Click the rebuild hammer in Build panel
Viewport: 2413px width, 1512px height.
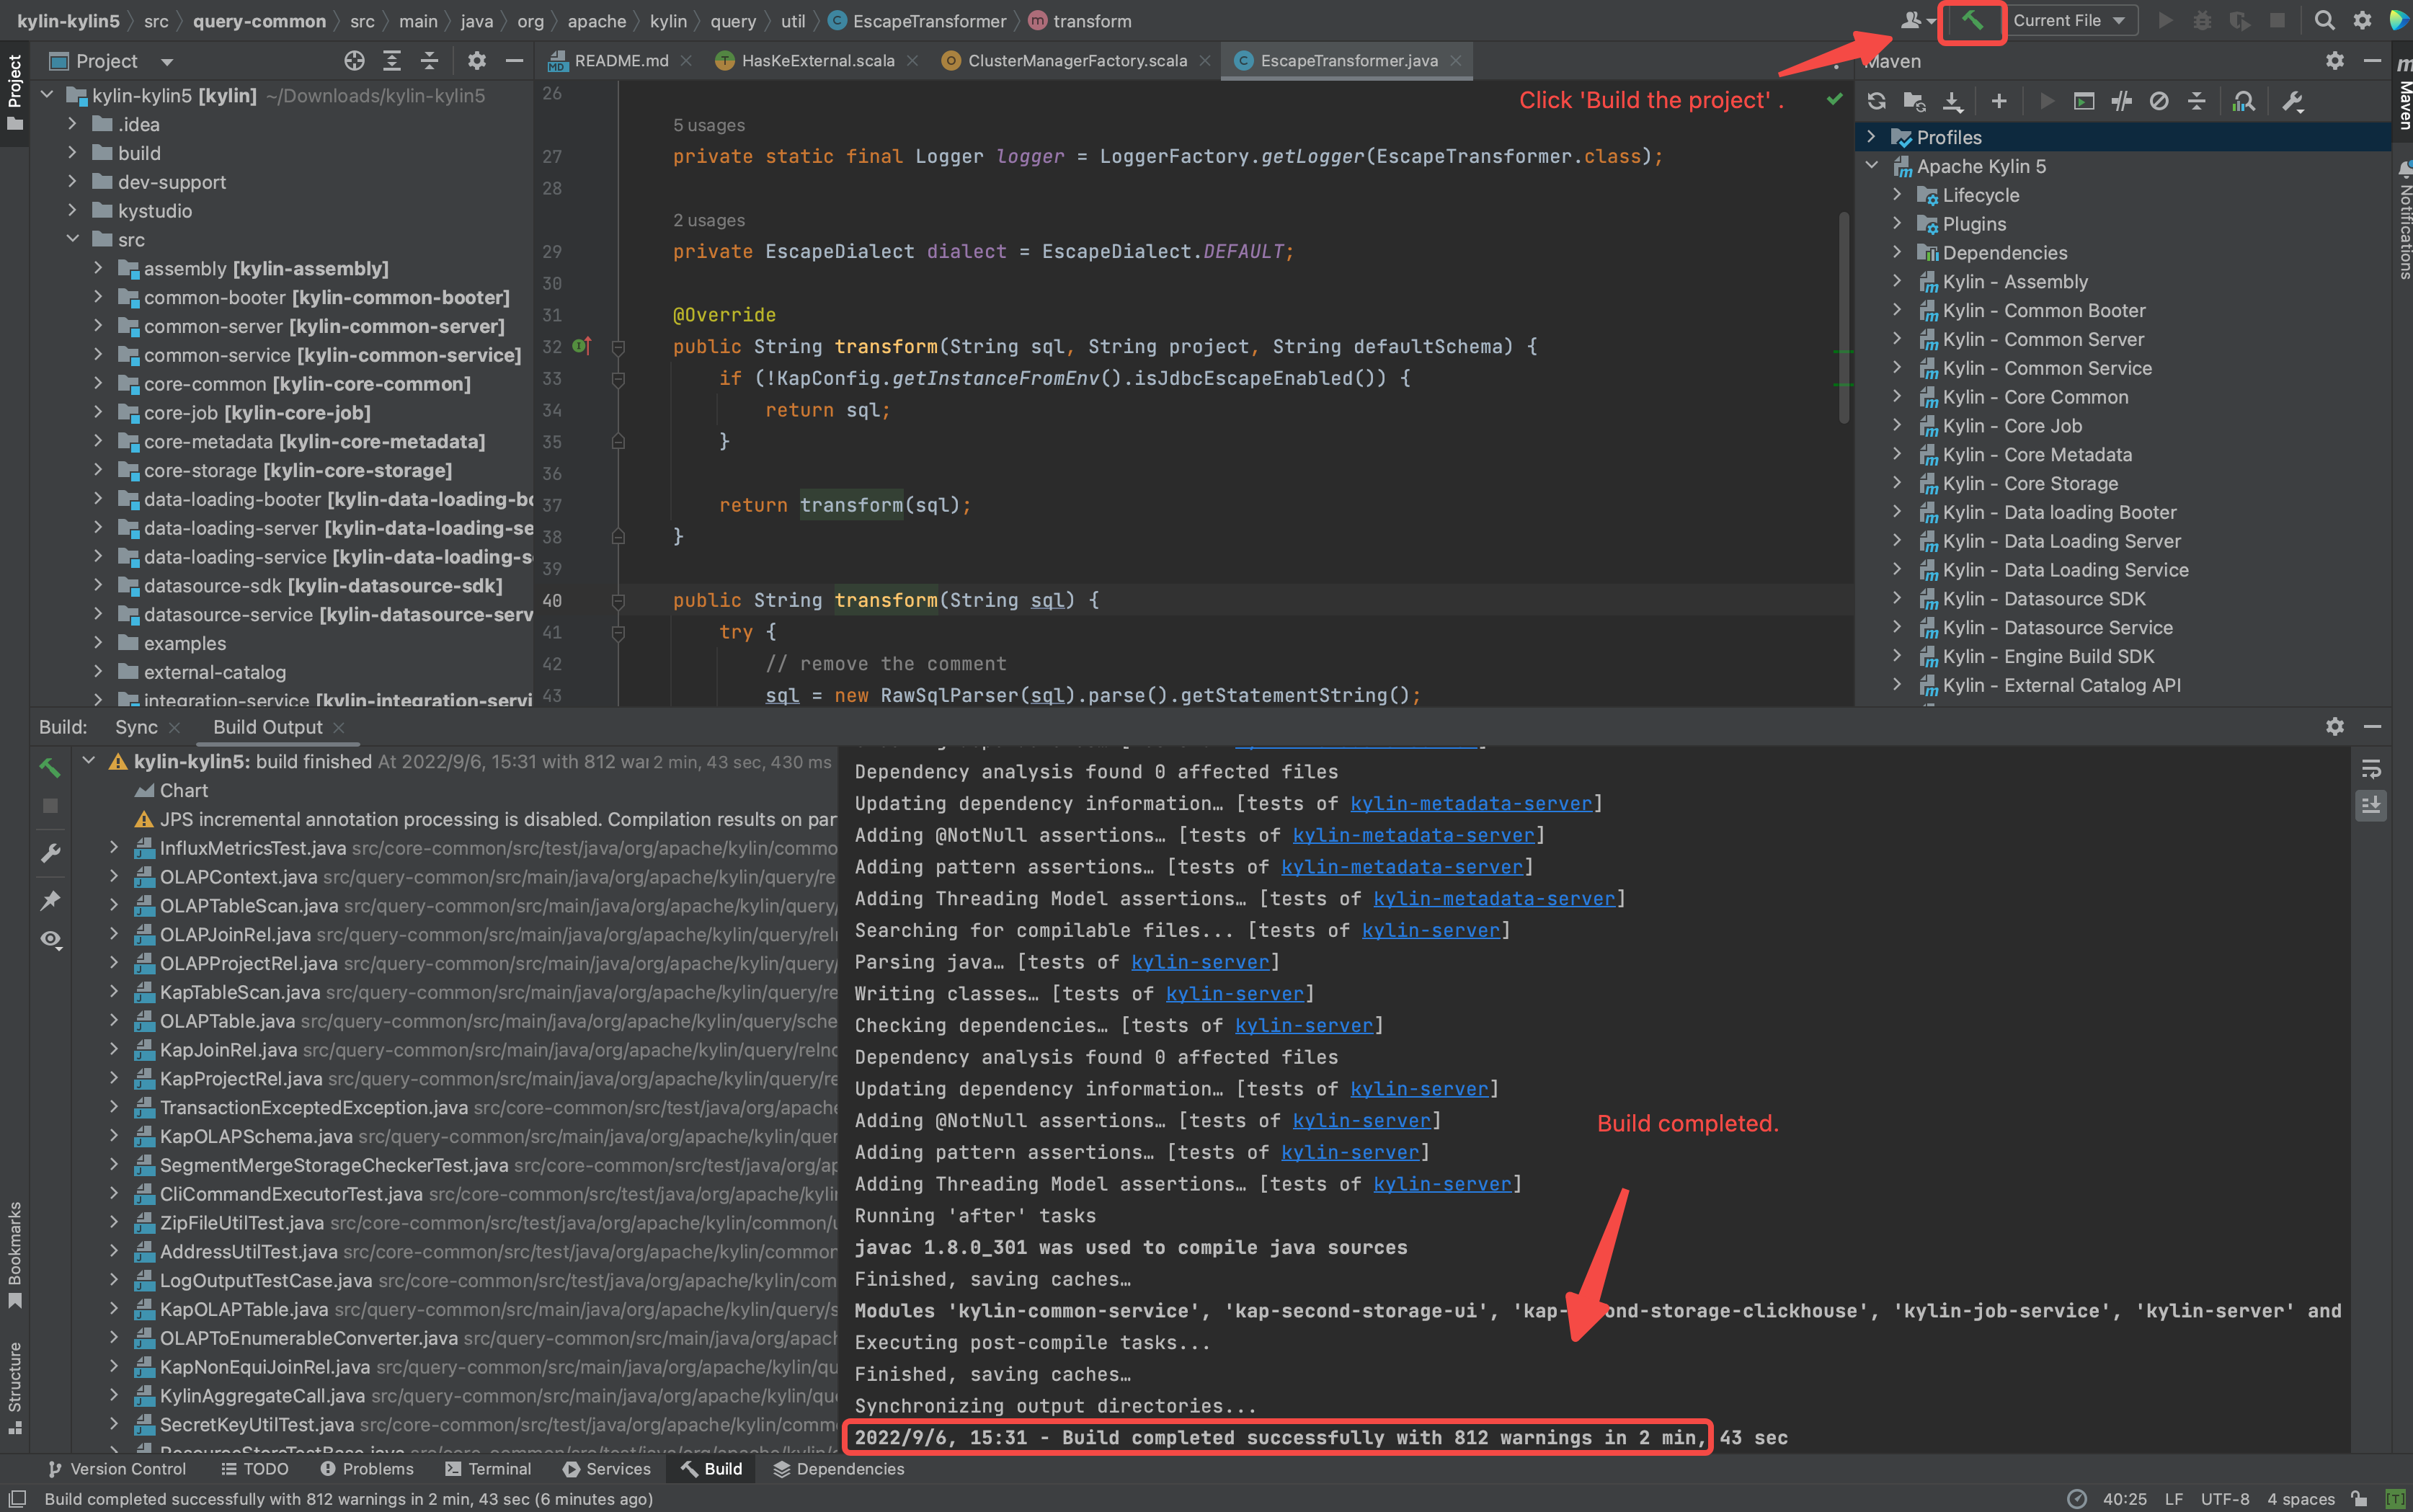(50, 767)
